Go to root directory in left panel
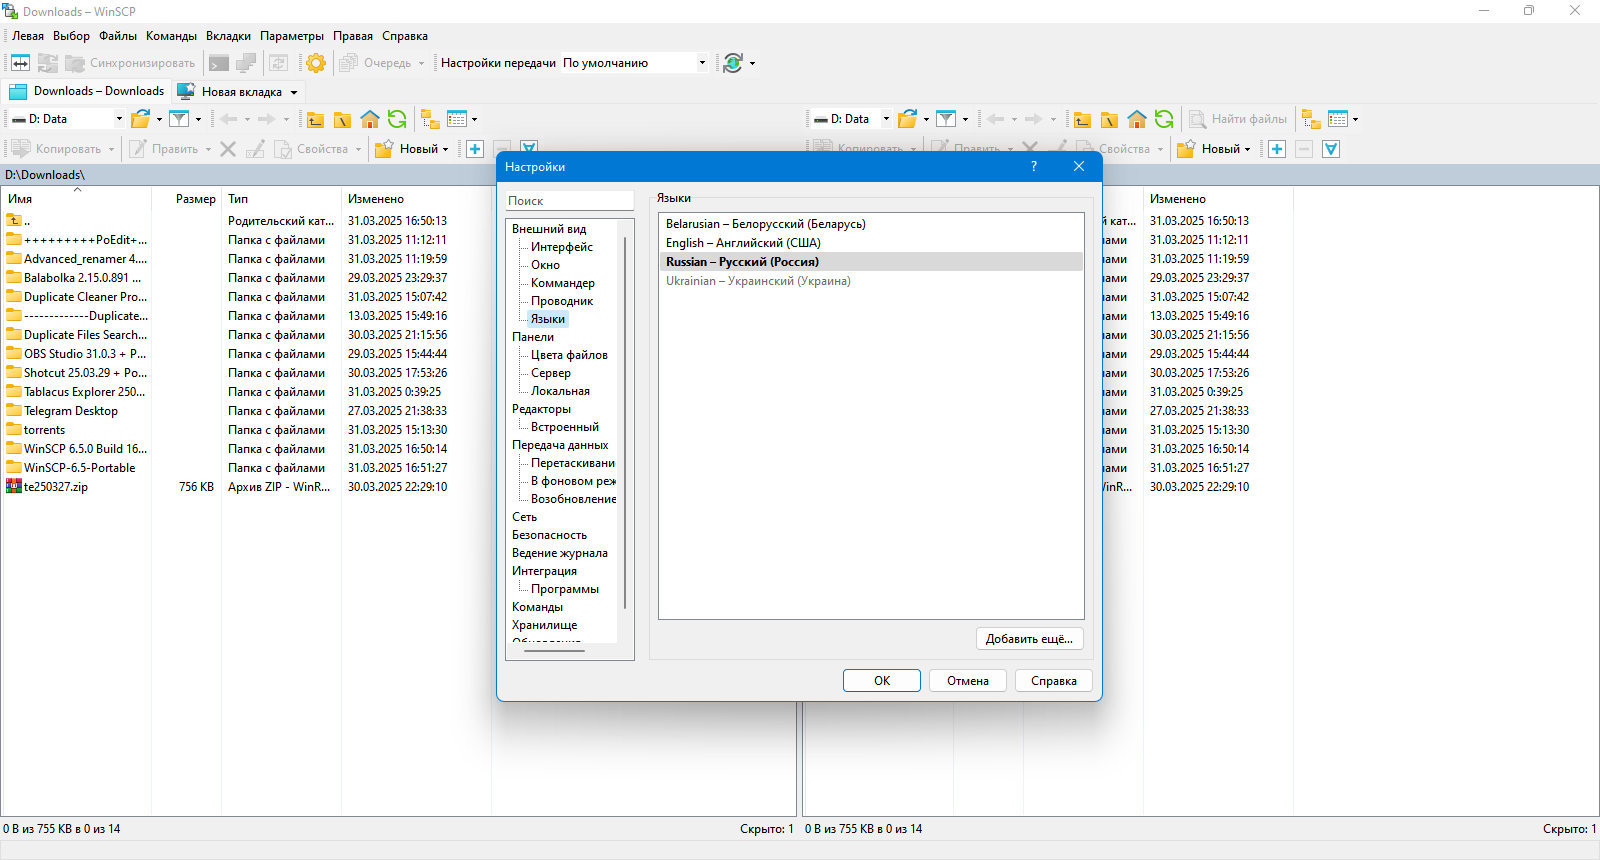Screen dimensions: 1600x860 pyautogui.click(x=342, y=119)
